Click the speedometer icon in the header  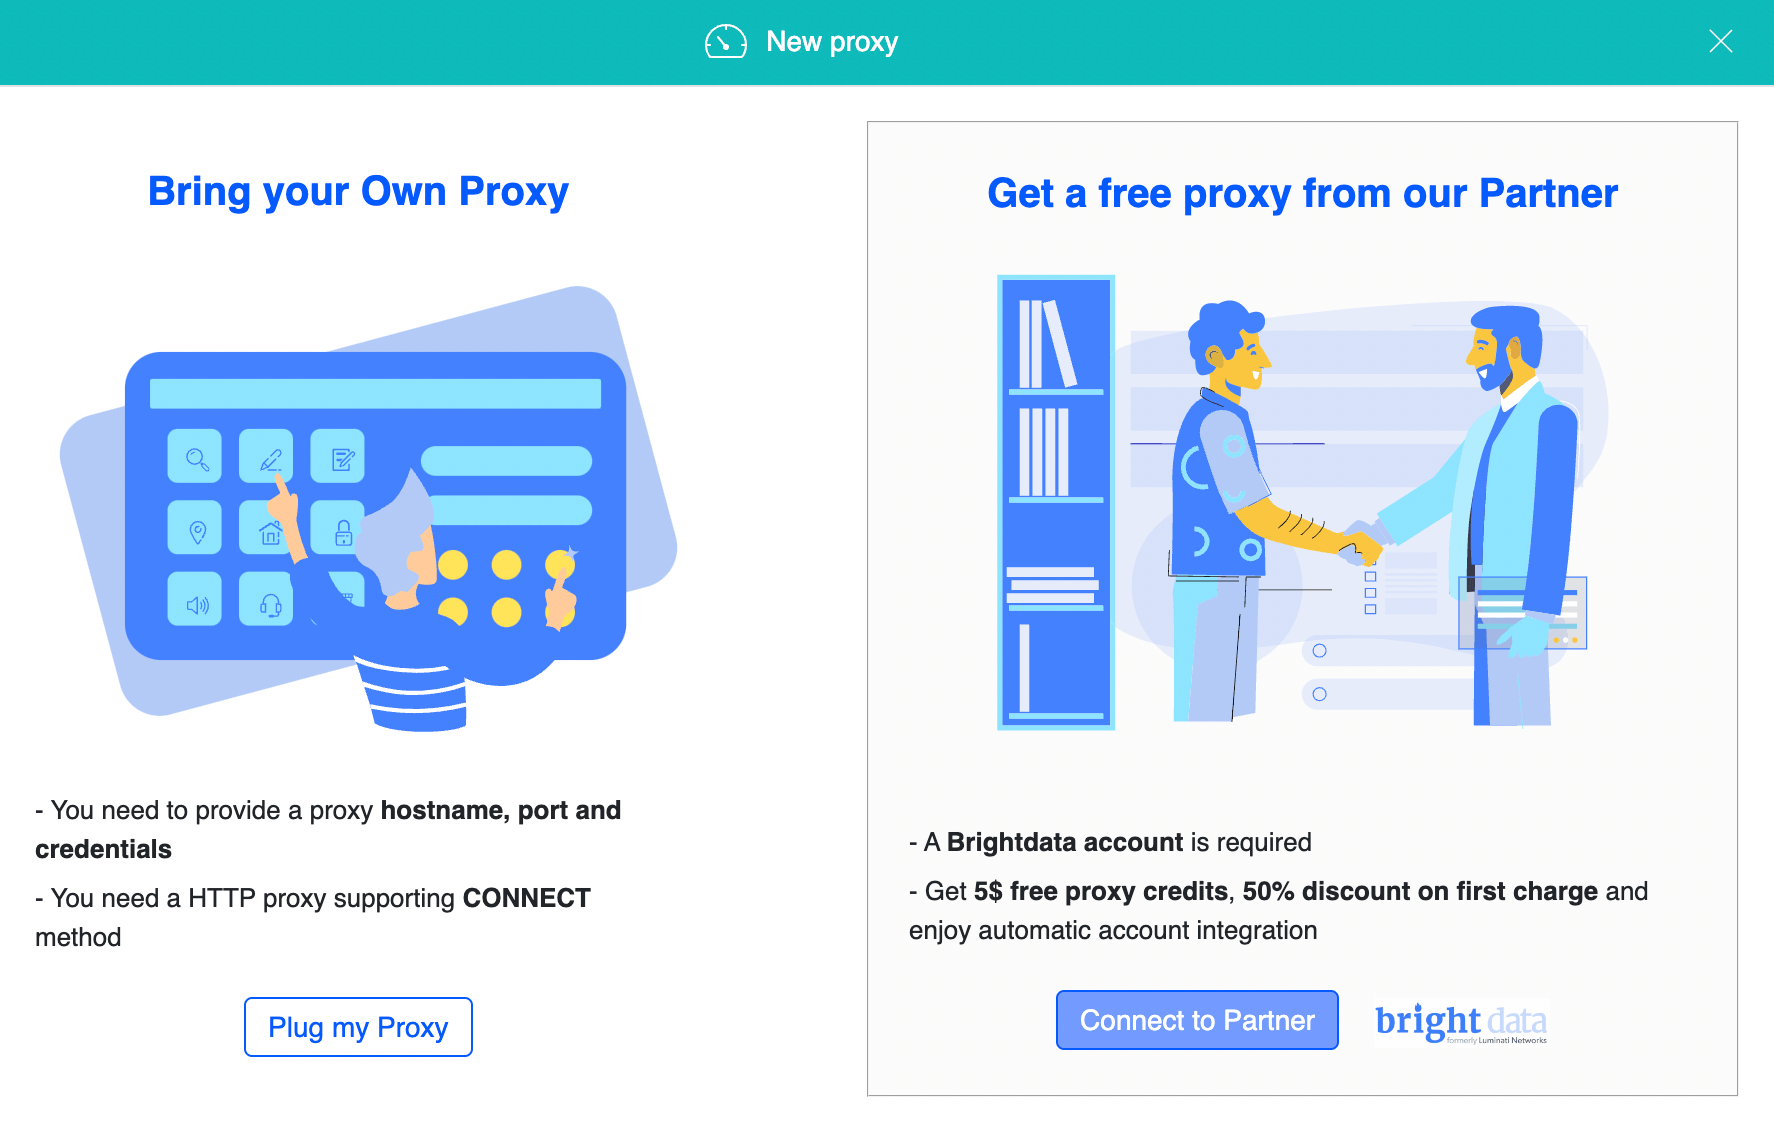[726, 42]
